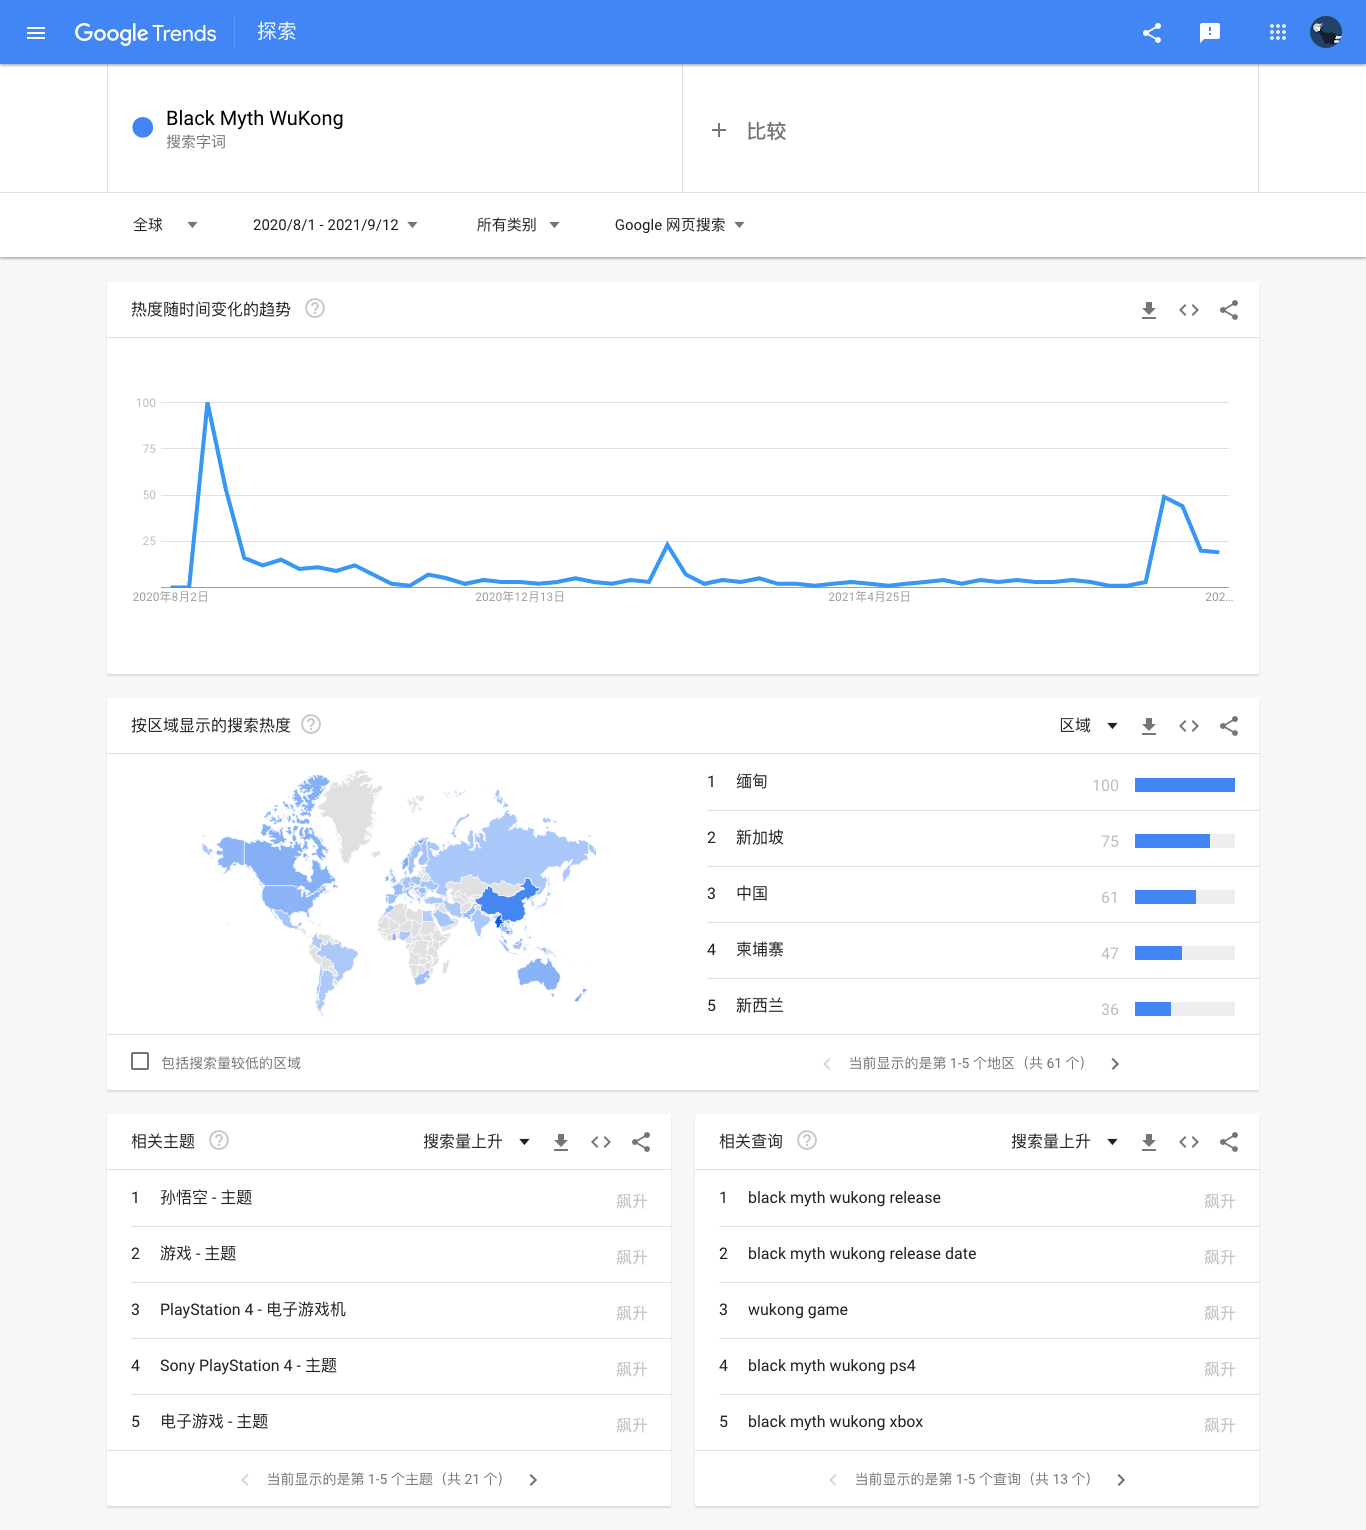Open 搜索量上升 dropdown in 相关查询
The image size is (1366, 1530).
coord(1064,1142)
